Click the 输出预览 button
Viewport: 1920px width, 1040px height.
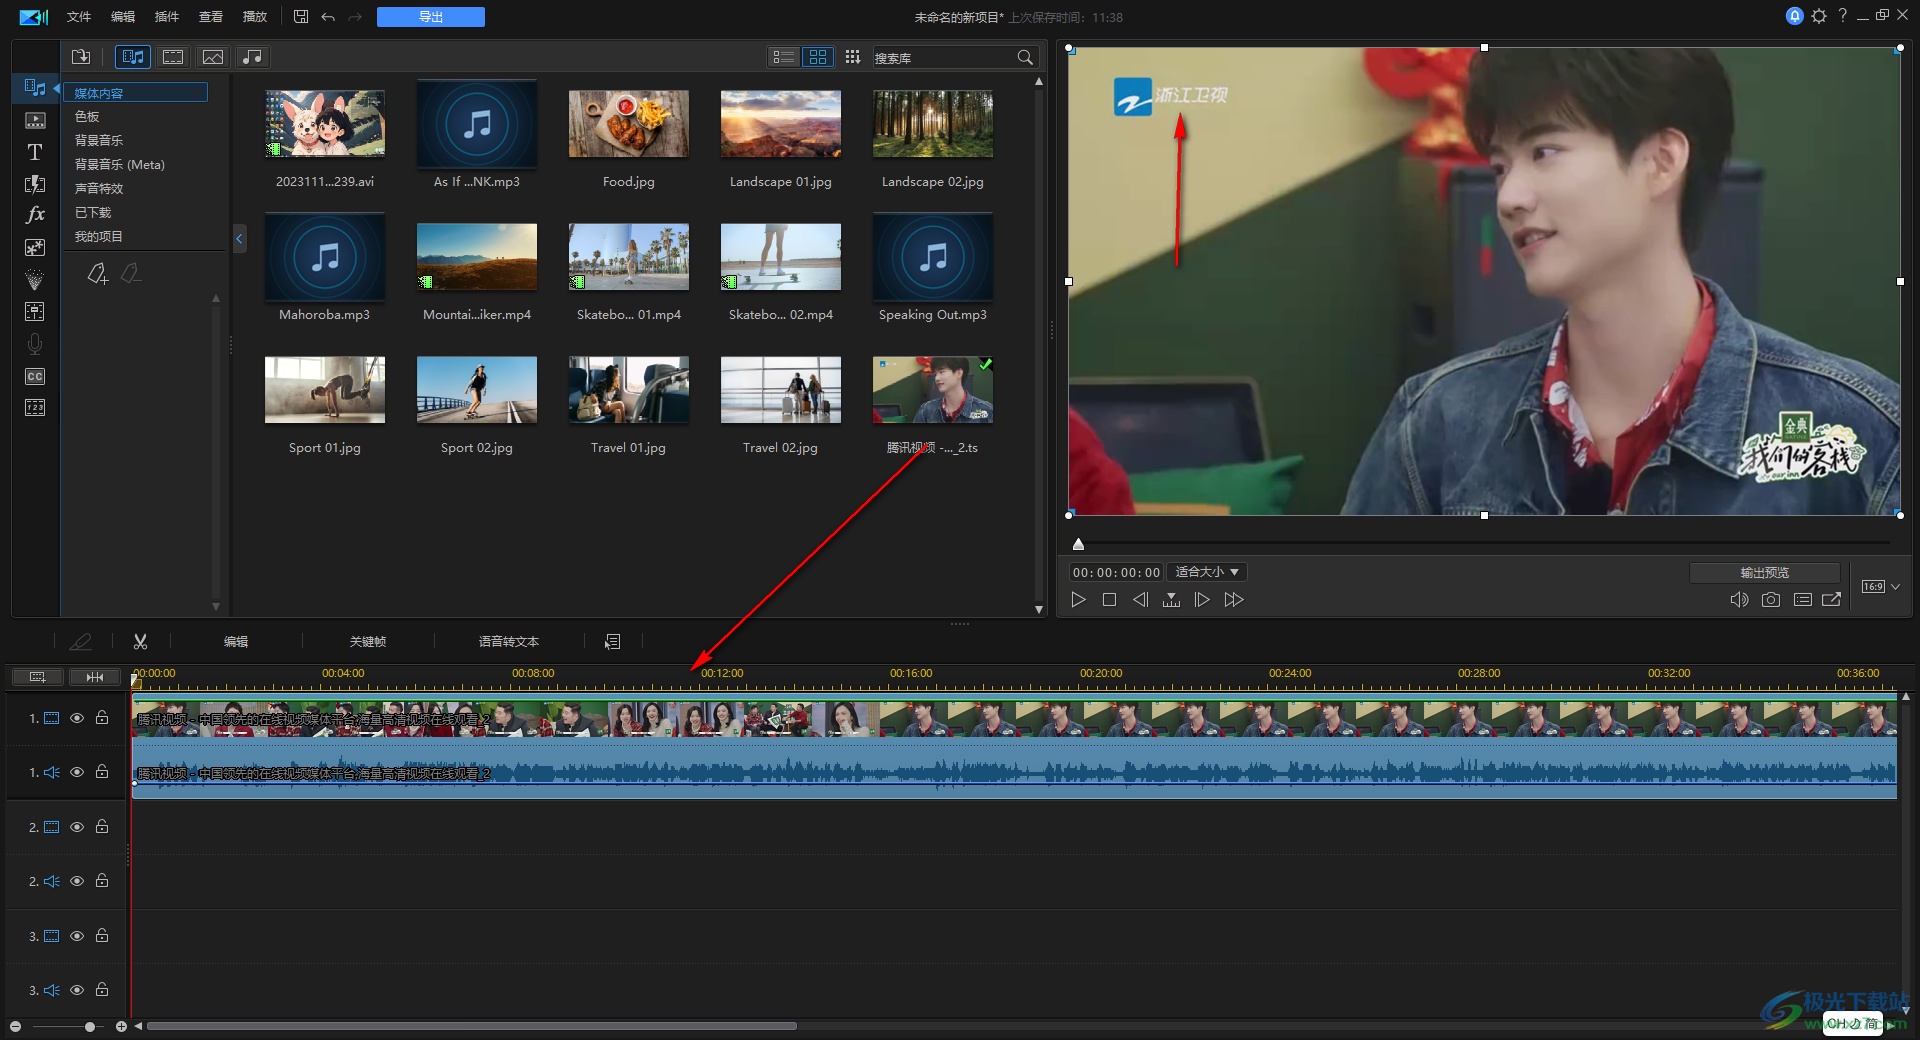coord(1765,572)
